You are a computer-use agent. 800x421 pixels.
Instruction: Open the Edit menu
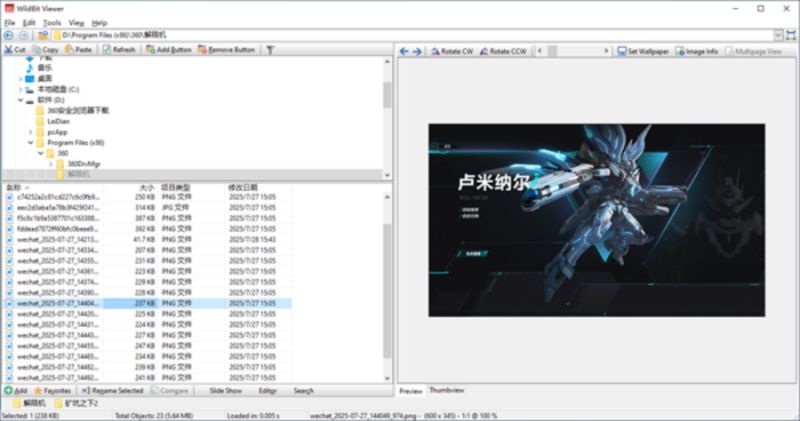pos(29,22)
